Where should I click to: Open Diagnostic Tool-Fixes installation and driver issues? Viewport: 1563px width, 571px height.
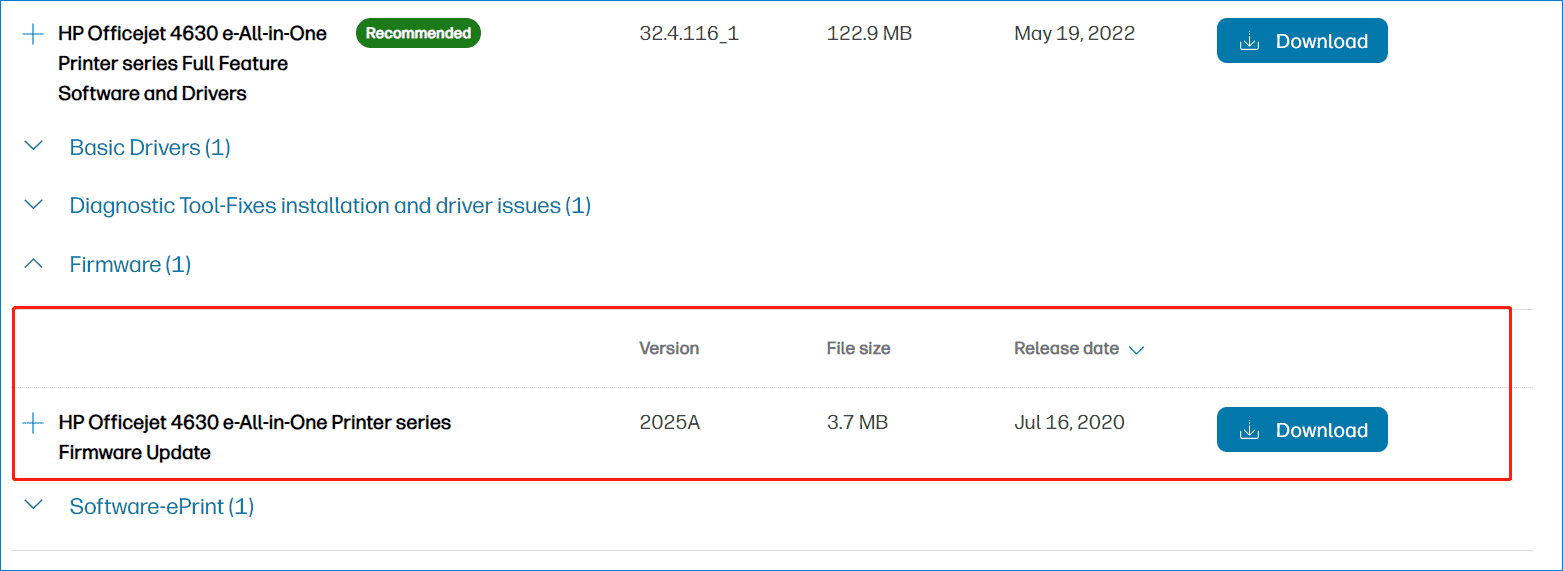pyautogui.click(x=330, y=206)
